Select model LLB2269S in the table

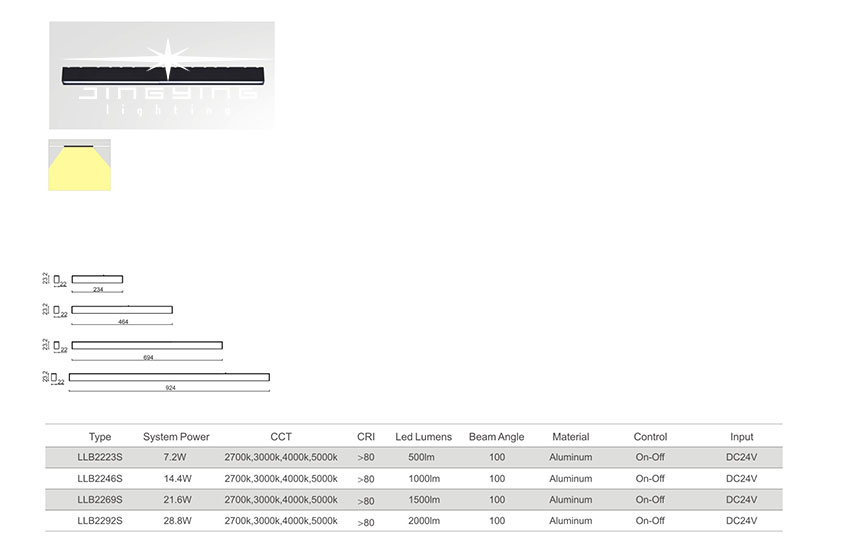coord(100,500)
